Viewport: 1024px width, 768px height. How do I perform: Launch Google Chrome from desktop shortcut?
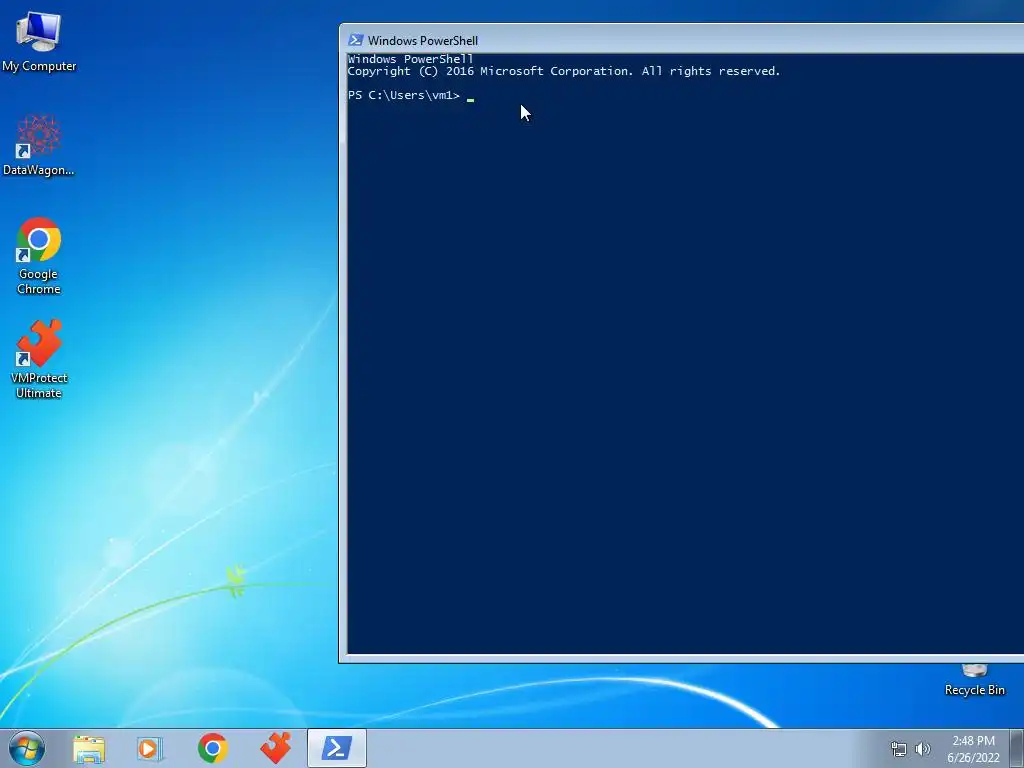(39, 256)
